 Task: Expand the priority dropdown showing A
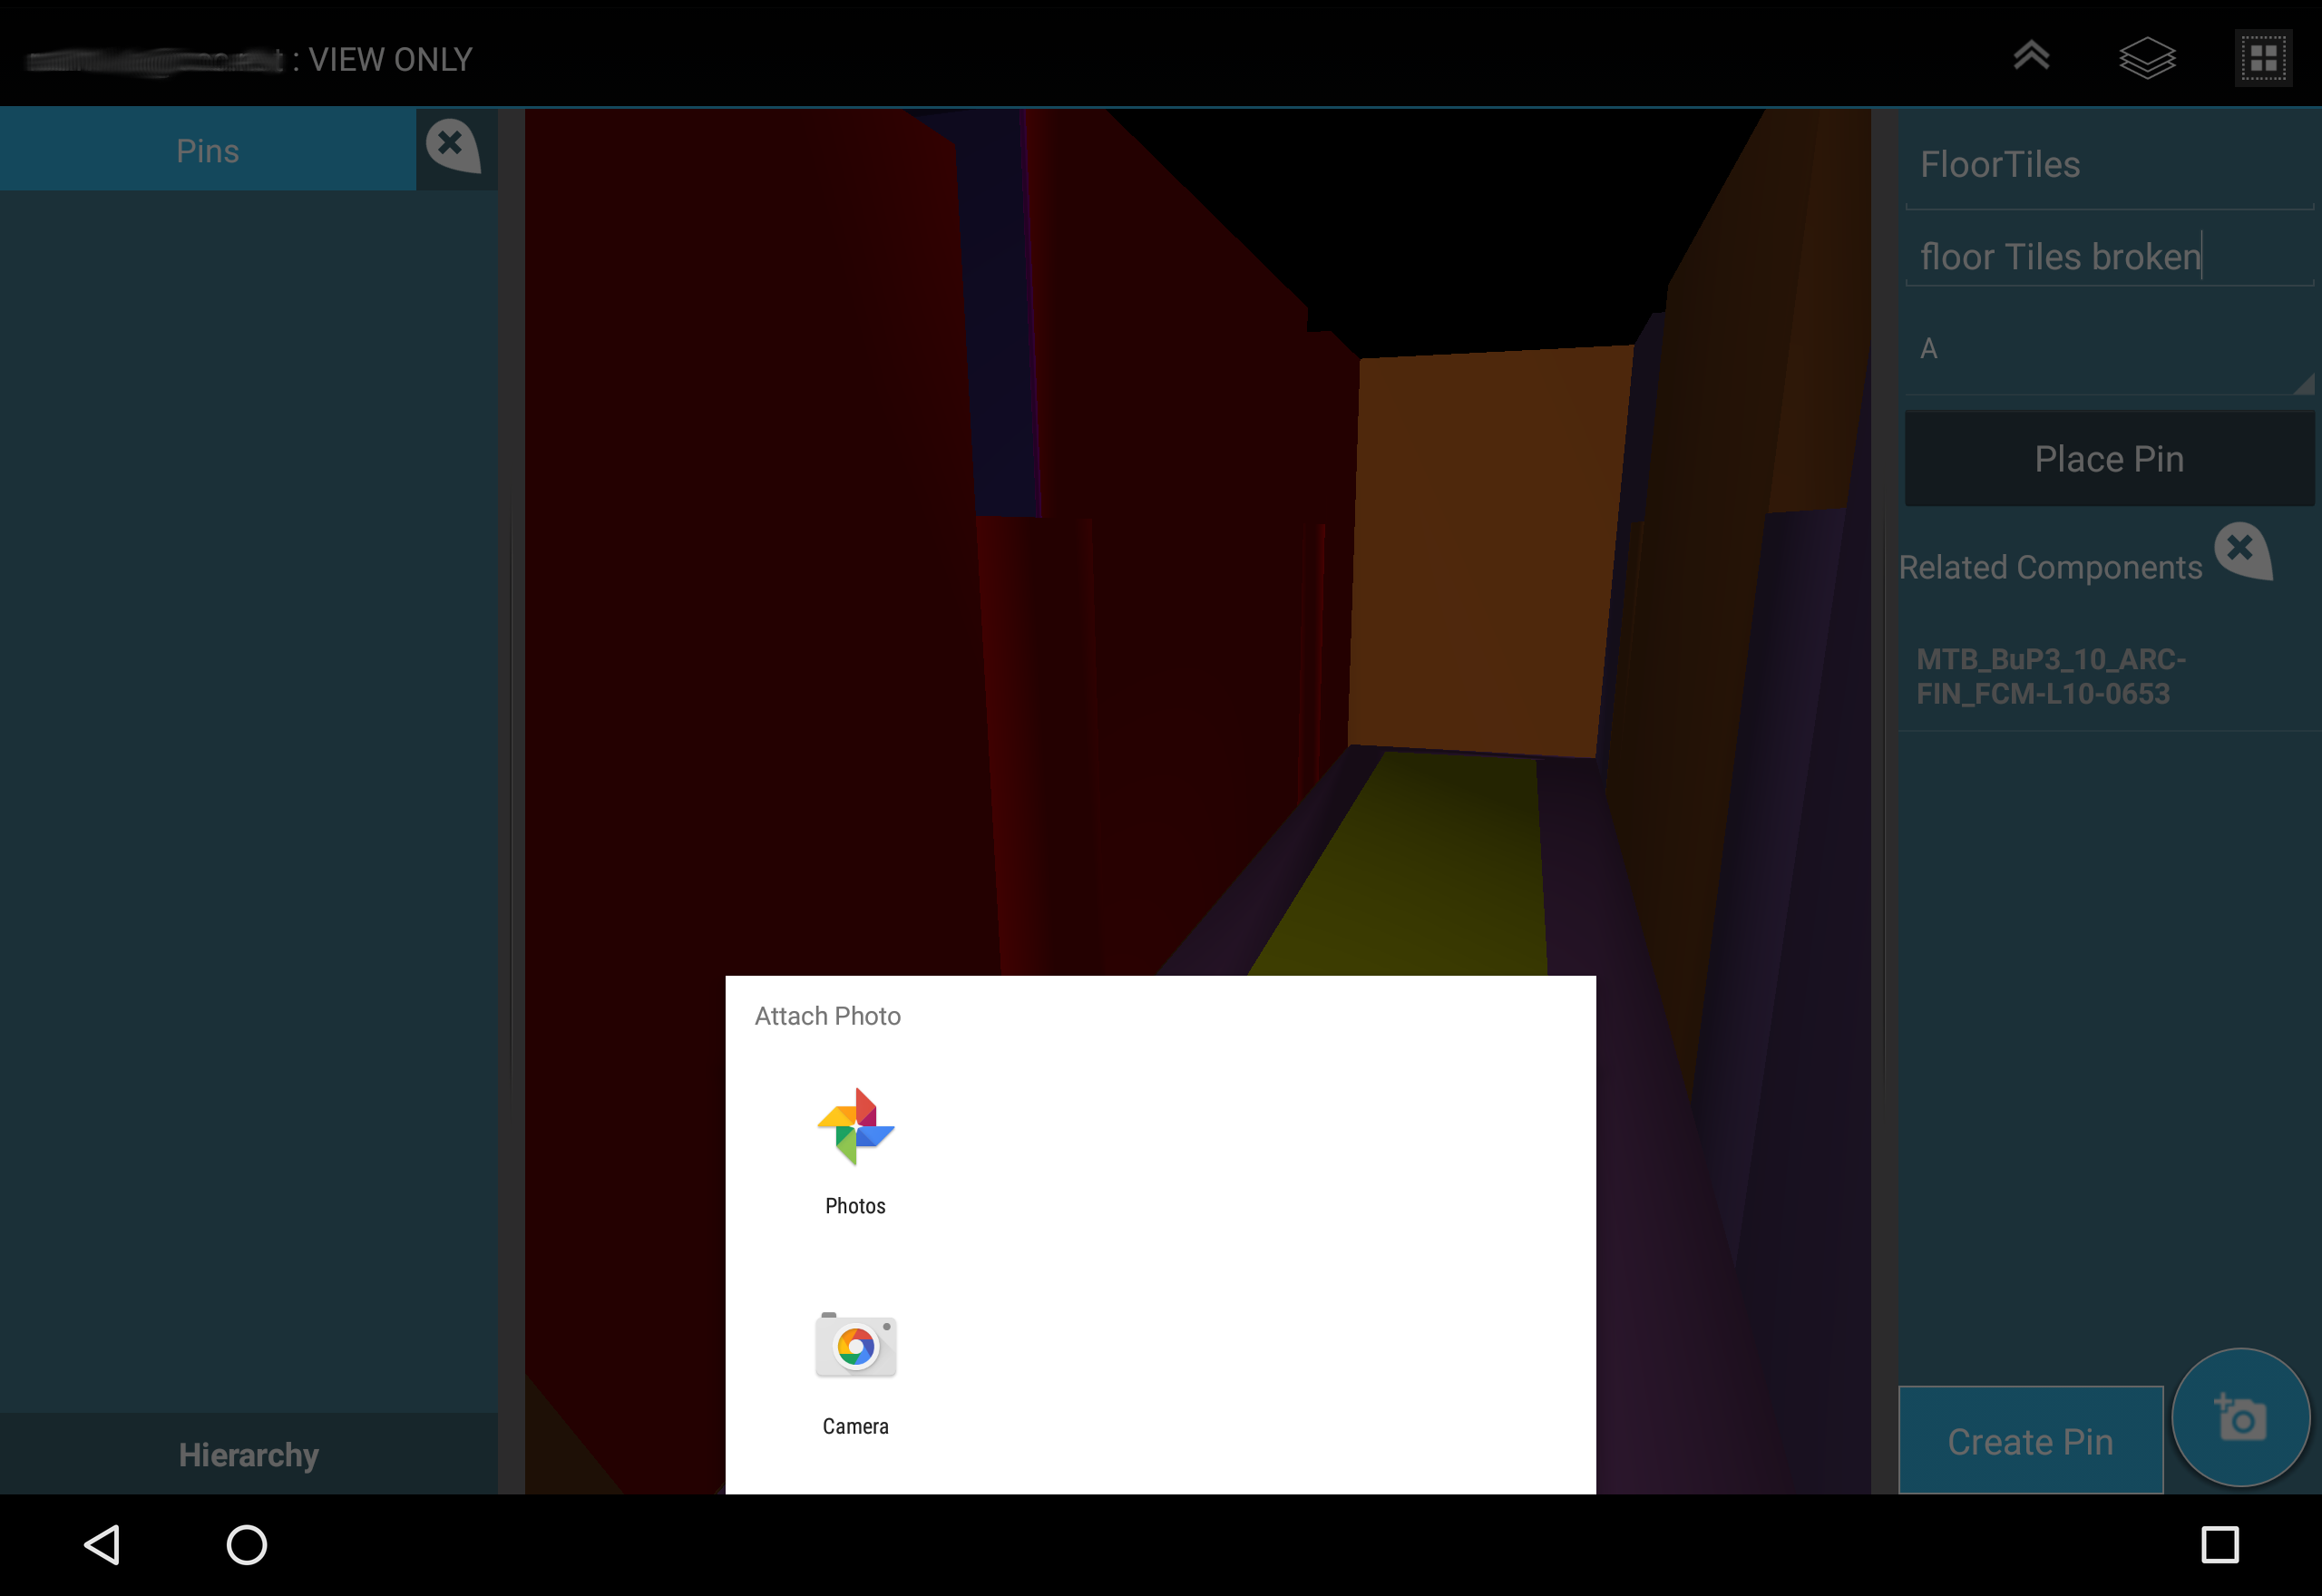2108,350
